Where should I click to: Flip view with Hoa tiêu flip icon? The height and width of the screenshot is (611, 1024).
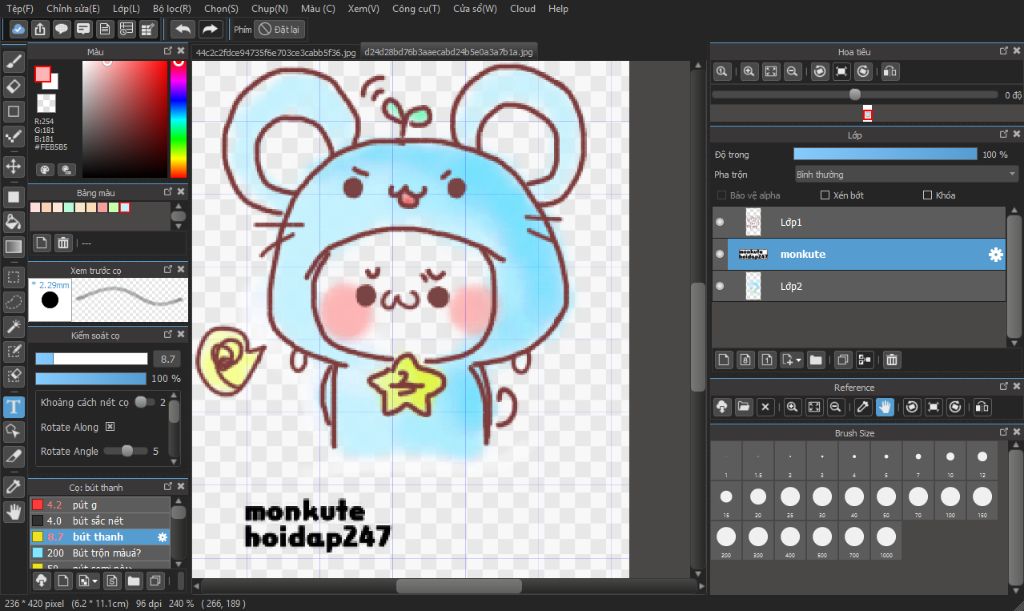890,72
